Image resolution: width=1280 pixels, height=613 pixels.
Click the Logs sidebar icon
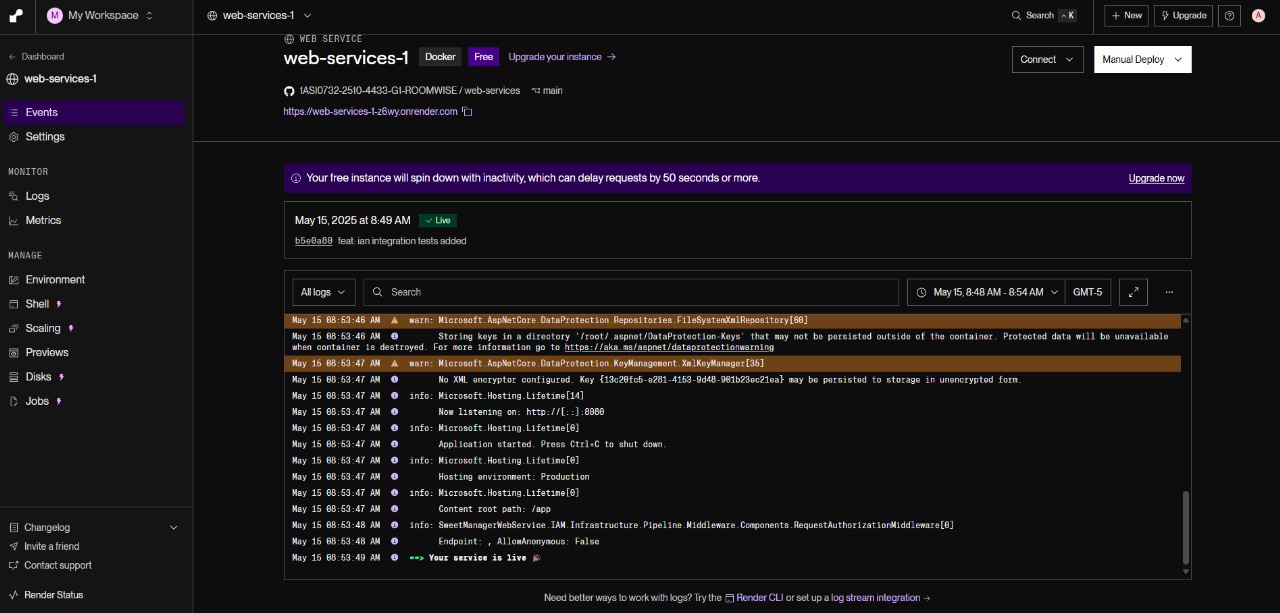coord(14,196)
